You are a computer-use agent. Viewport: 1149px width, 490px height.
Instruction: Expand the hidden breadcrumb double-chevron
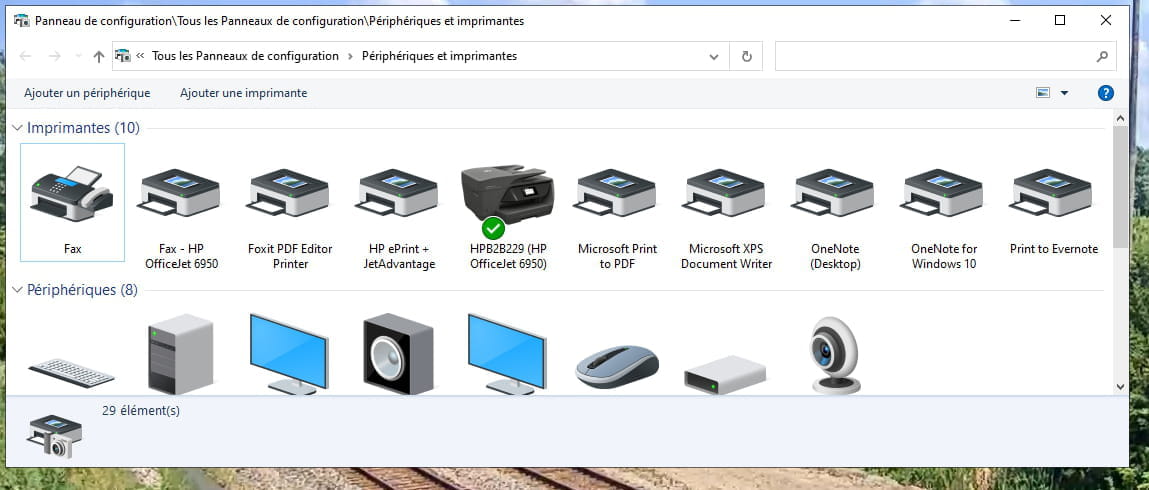point(140,56)
